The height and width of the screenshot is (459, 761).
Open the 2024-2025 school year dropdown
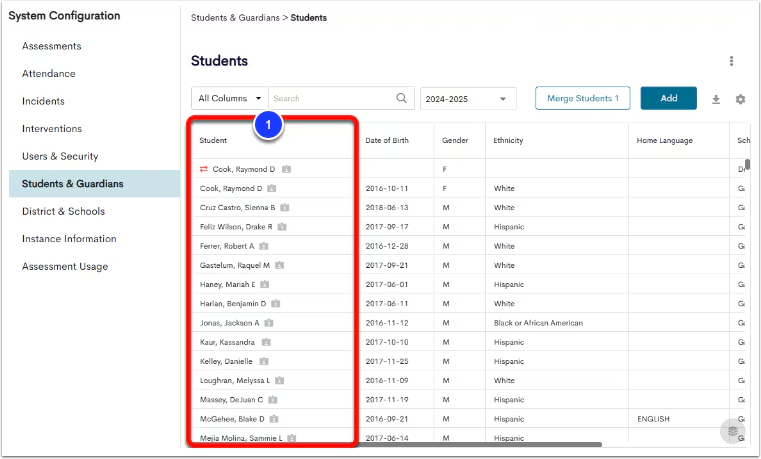(468, 98)
